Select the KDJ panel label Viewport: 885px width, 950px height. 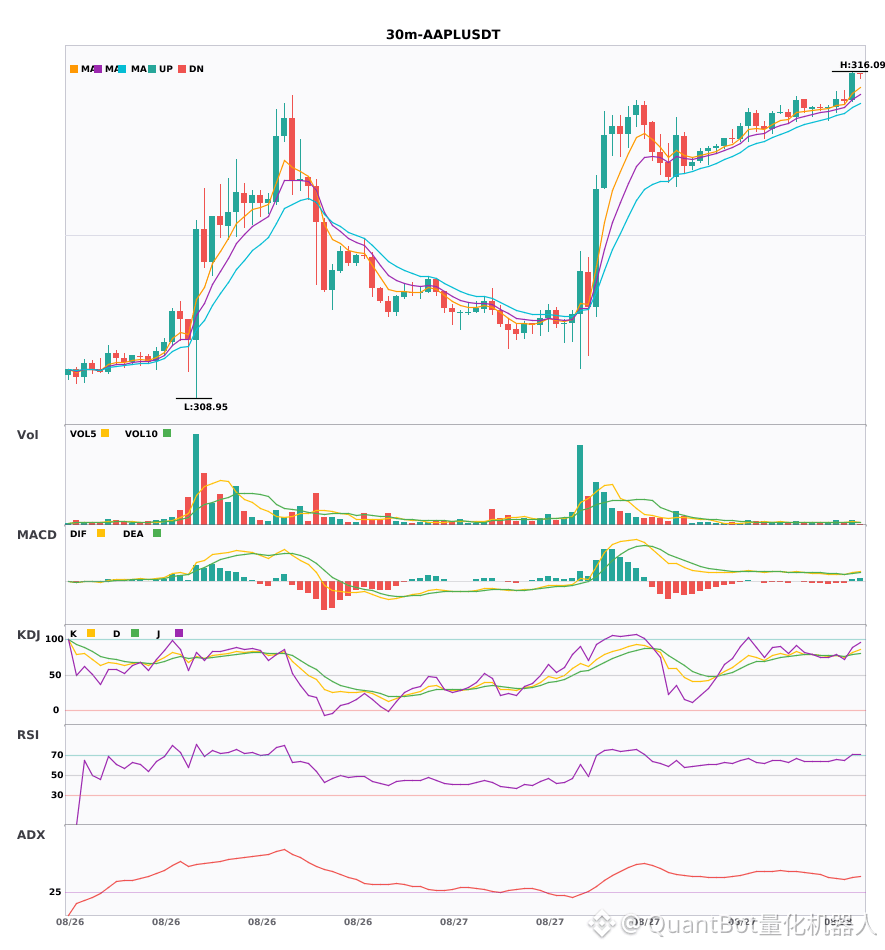[x=28, y=635]
